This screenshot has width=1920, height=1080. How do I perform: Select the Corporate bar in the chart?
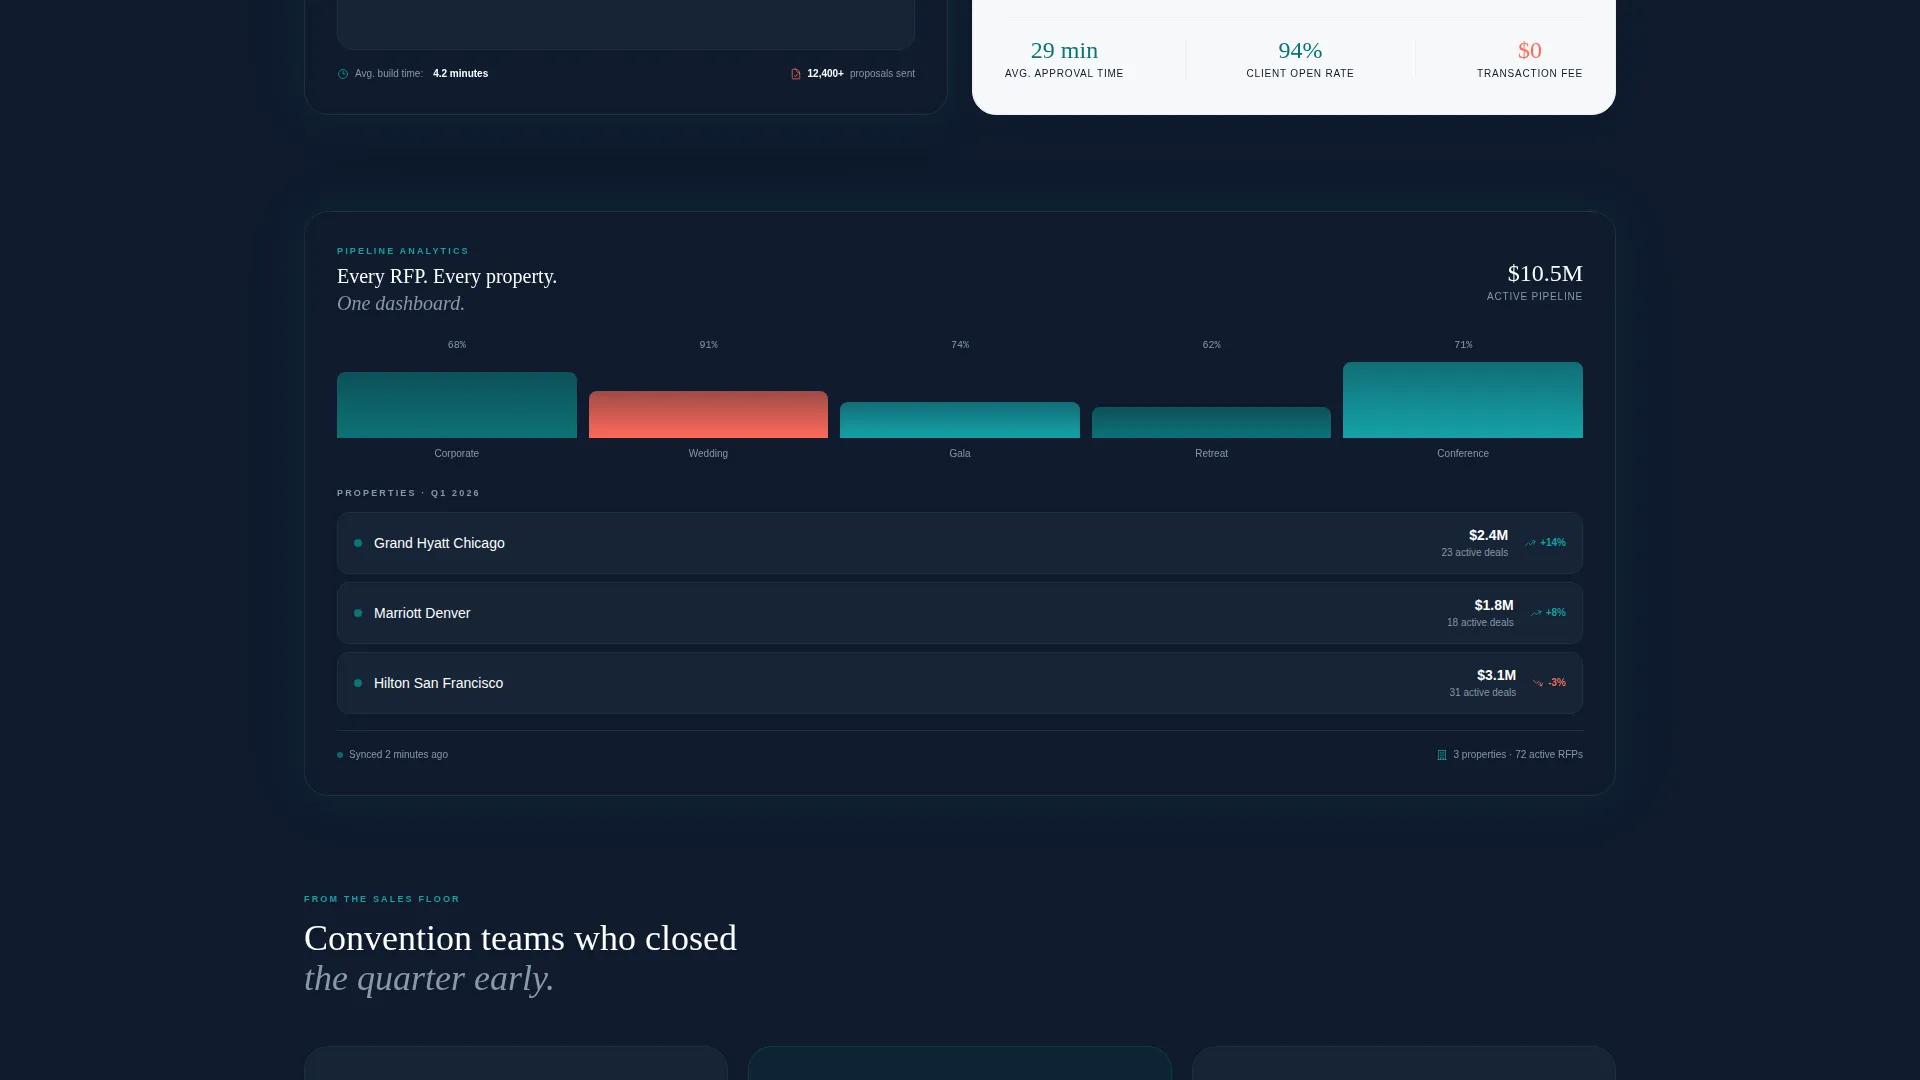tap(457, 405)
